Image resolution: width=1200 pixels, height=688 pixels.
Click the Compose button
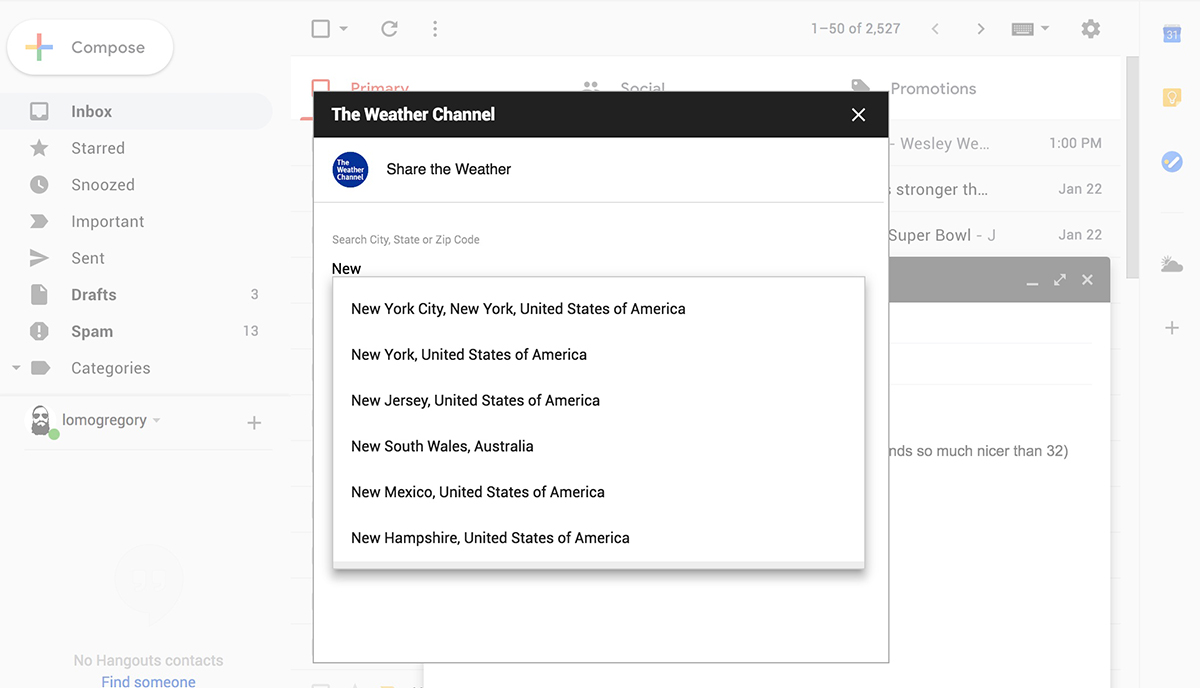point(90,47)
